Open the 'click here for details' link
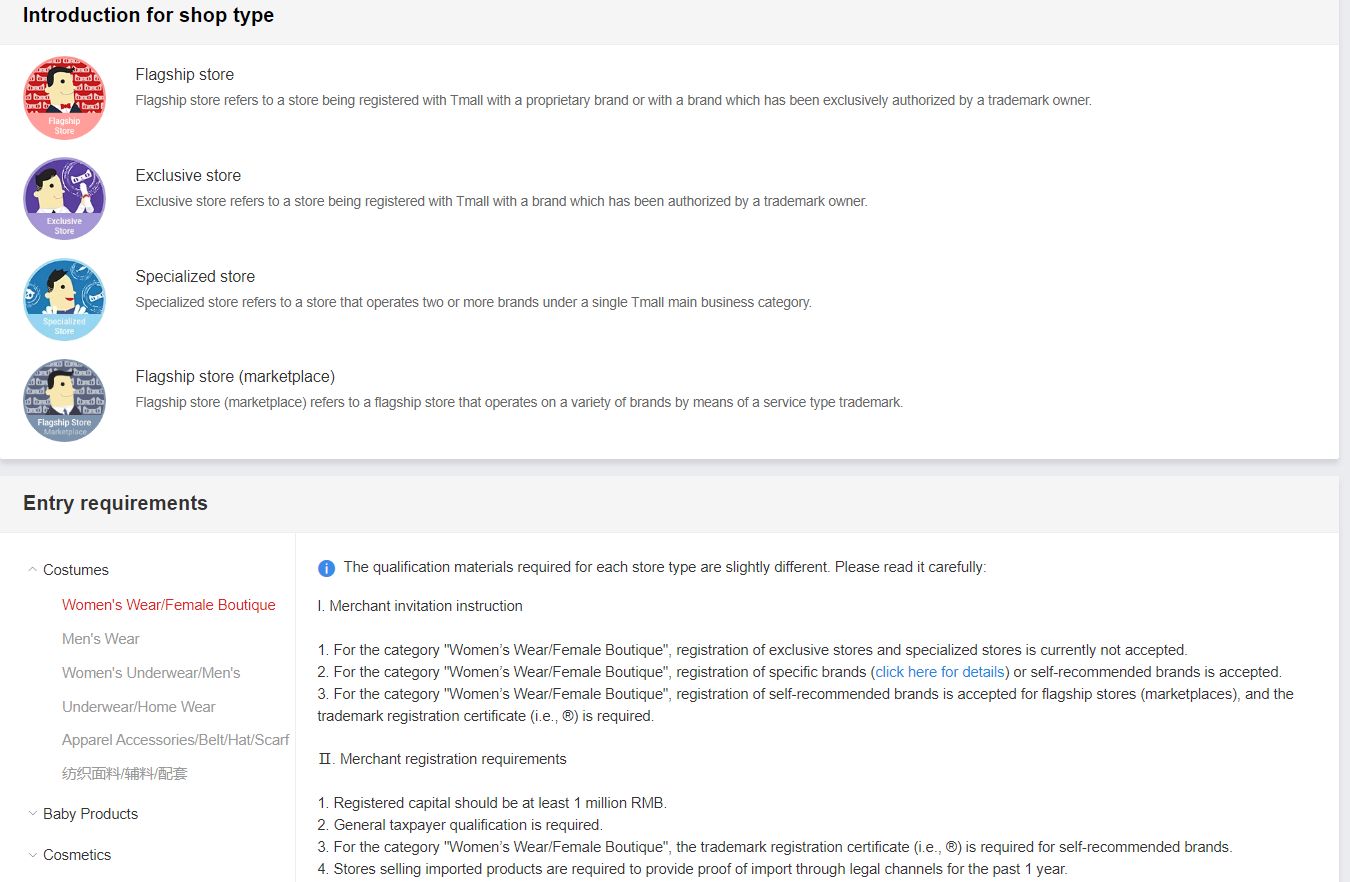 click(939, 672)
